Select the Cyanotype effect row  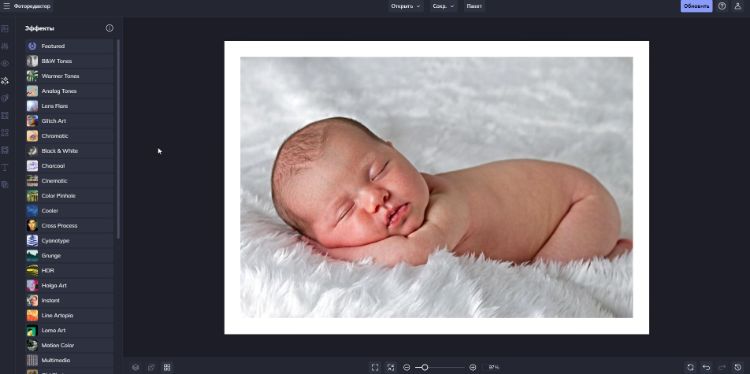pyautogui.click(x=69, y=241)
